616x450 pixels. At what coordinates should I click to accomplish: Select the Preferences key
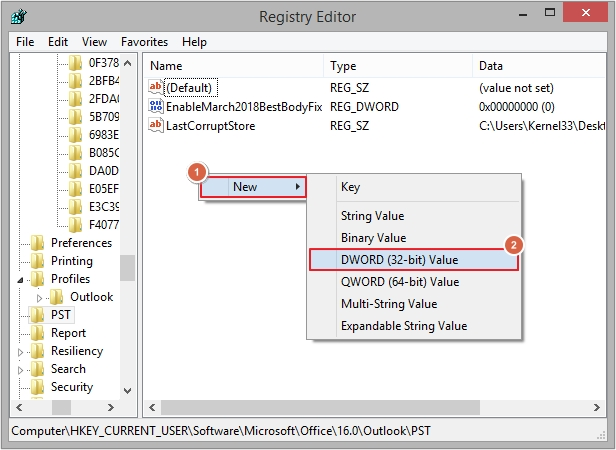click(x=81, y=243)
